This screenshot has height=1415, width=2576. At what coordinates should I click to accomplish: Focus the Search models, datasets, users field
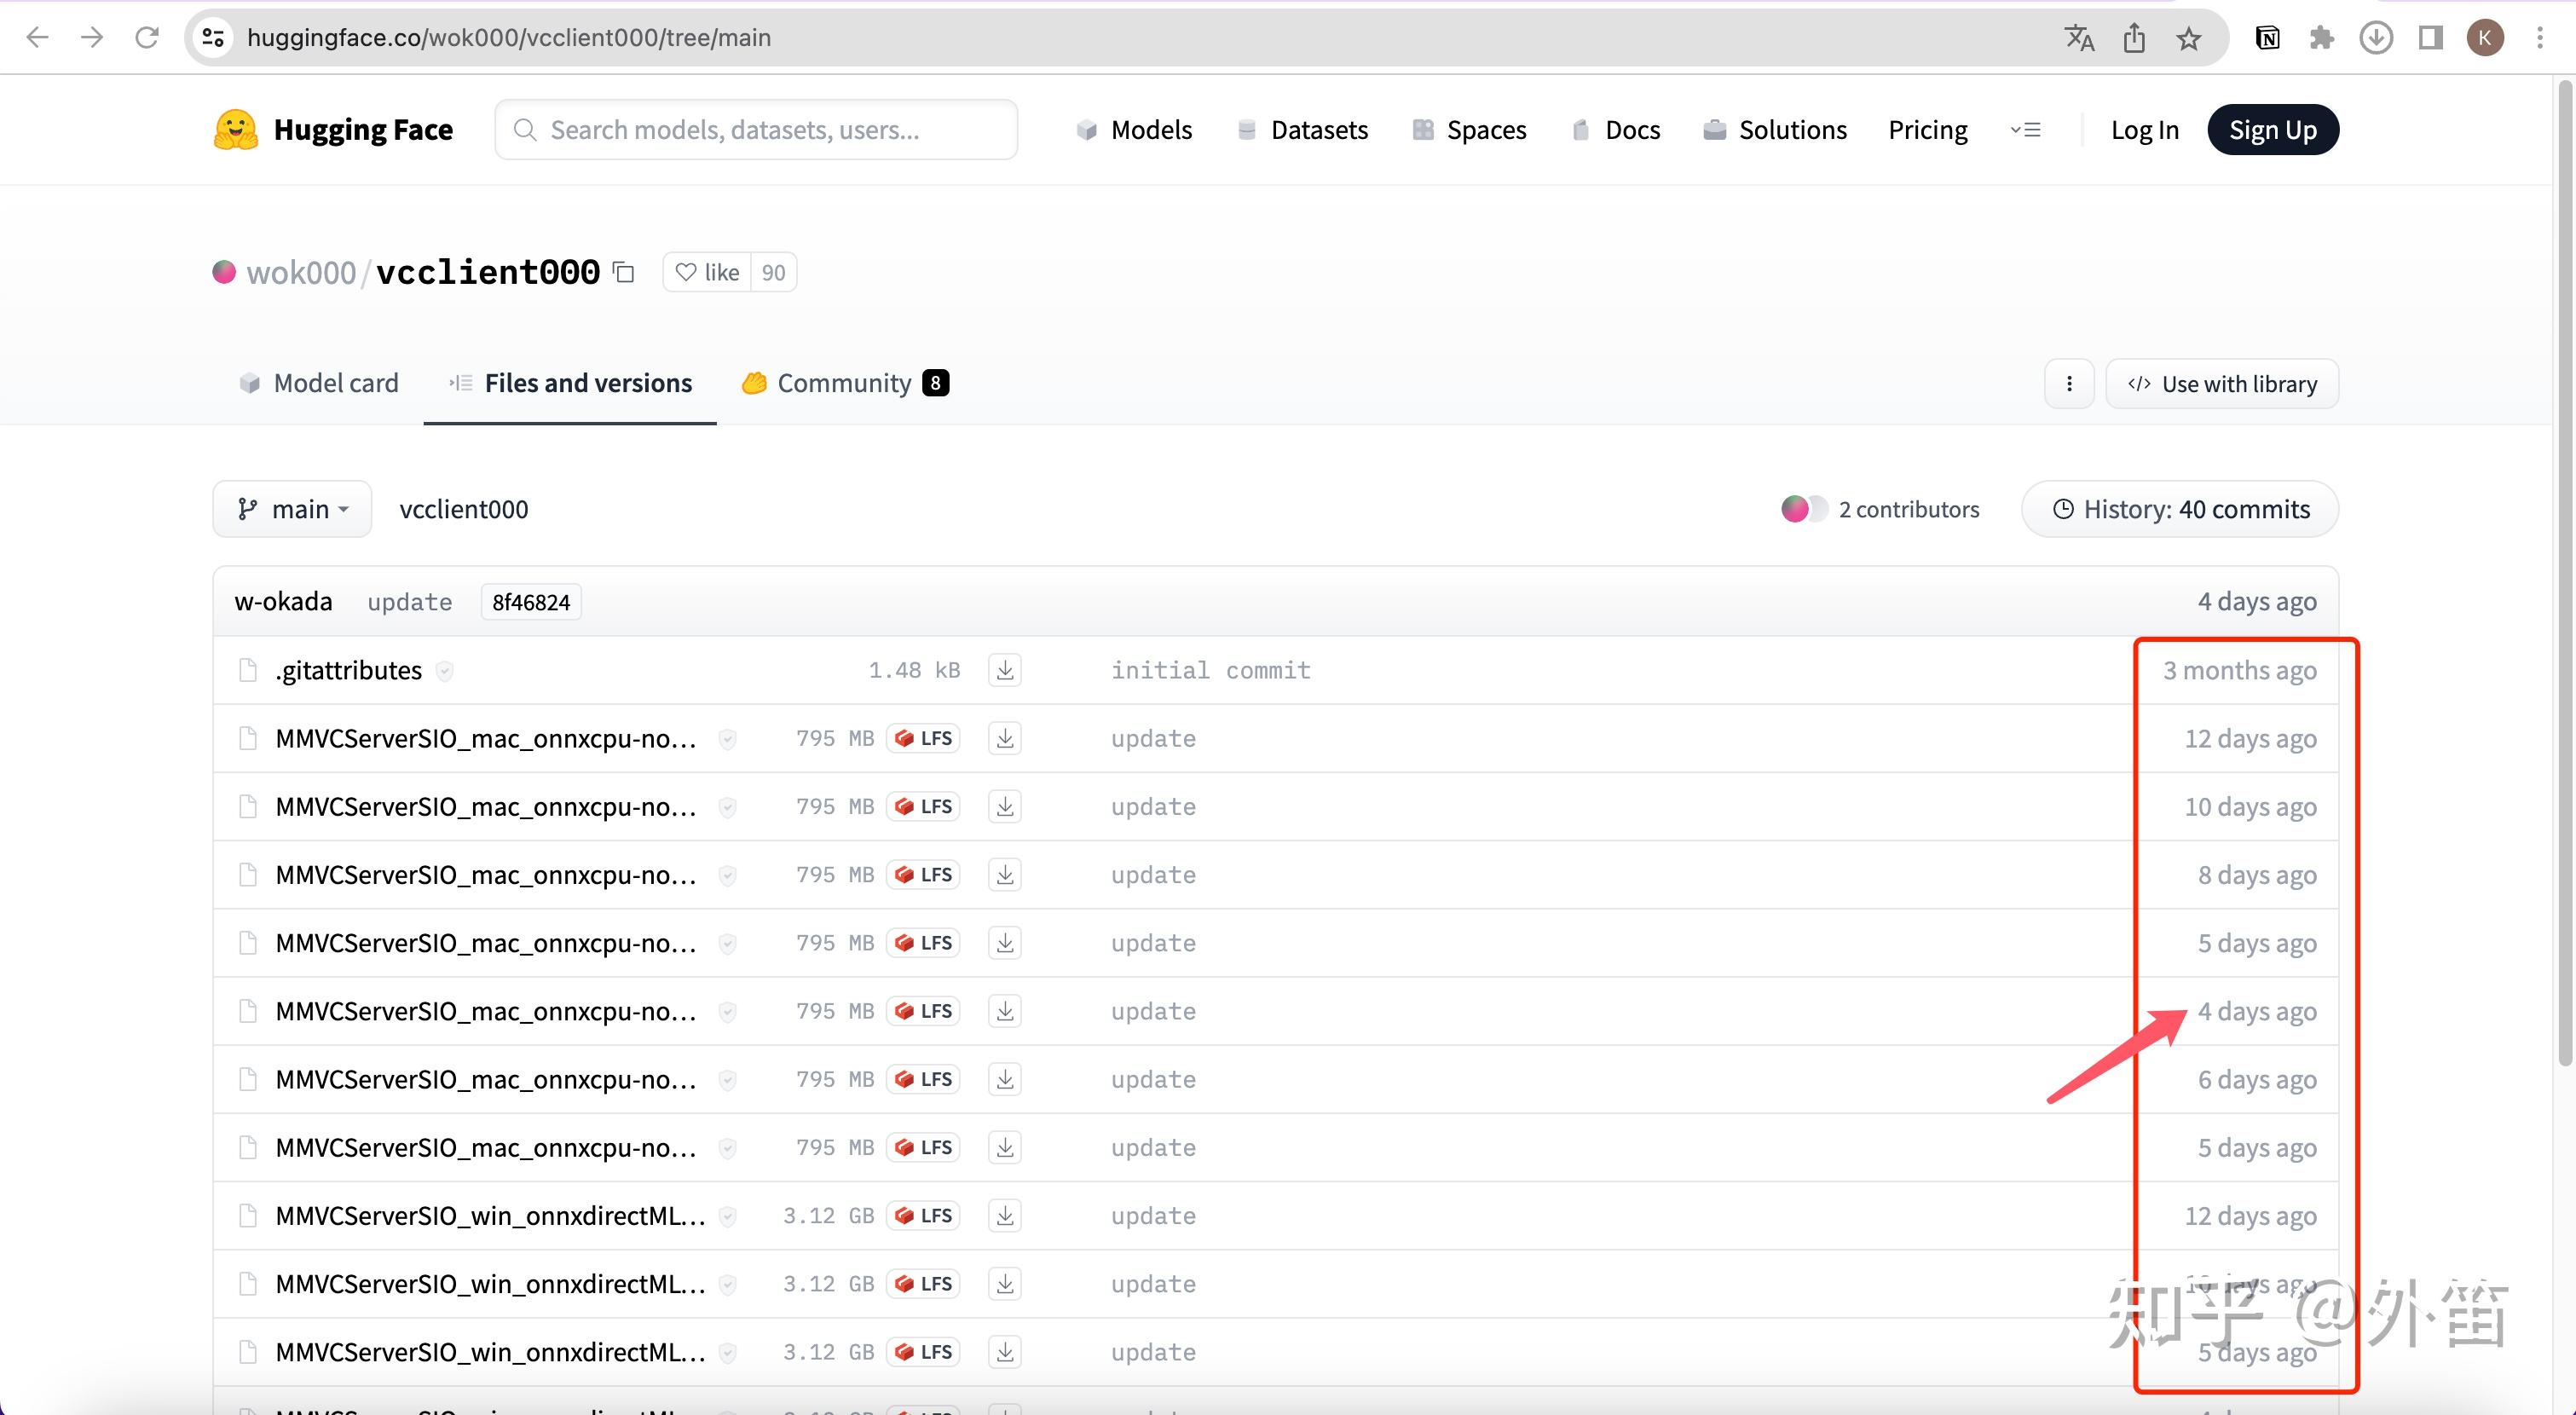point(756,130)
